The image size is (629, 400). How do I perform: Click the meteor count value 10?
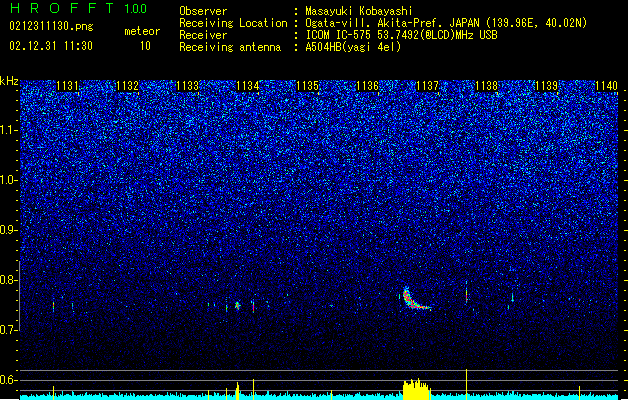[145, 46]
